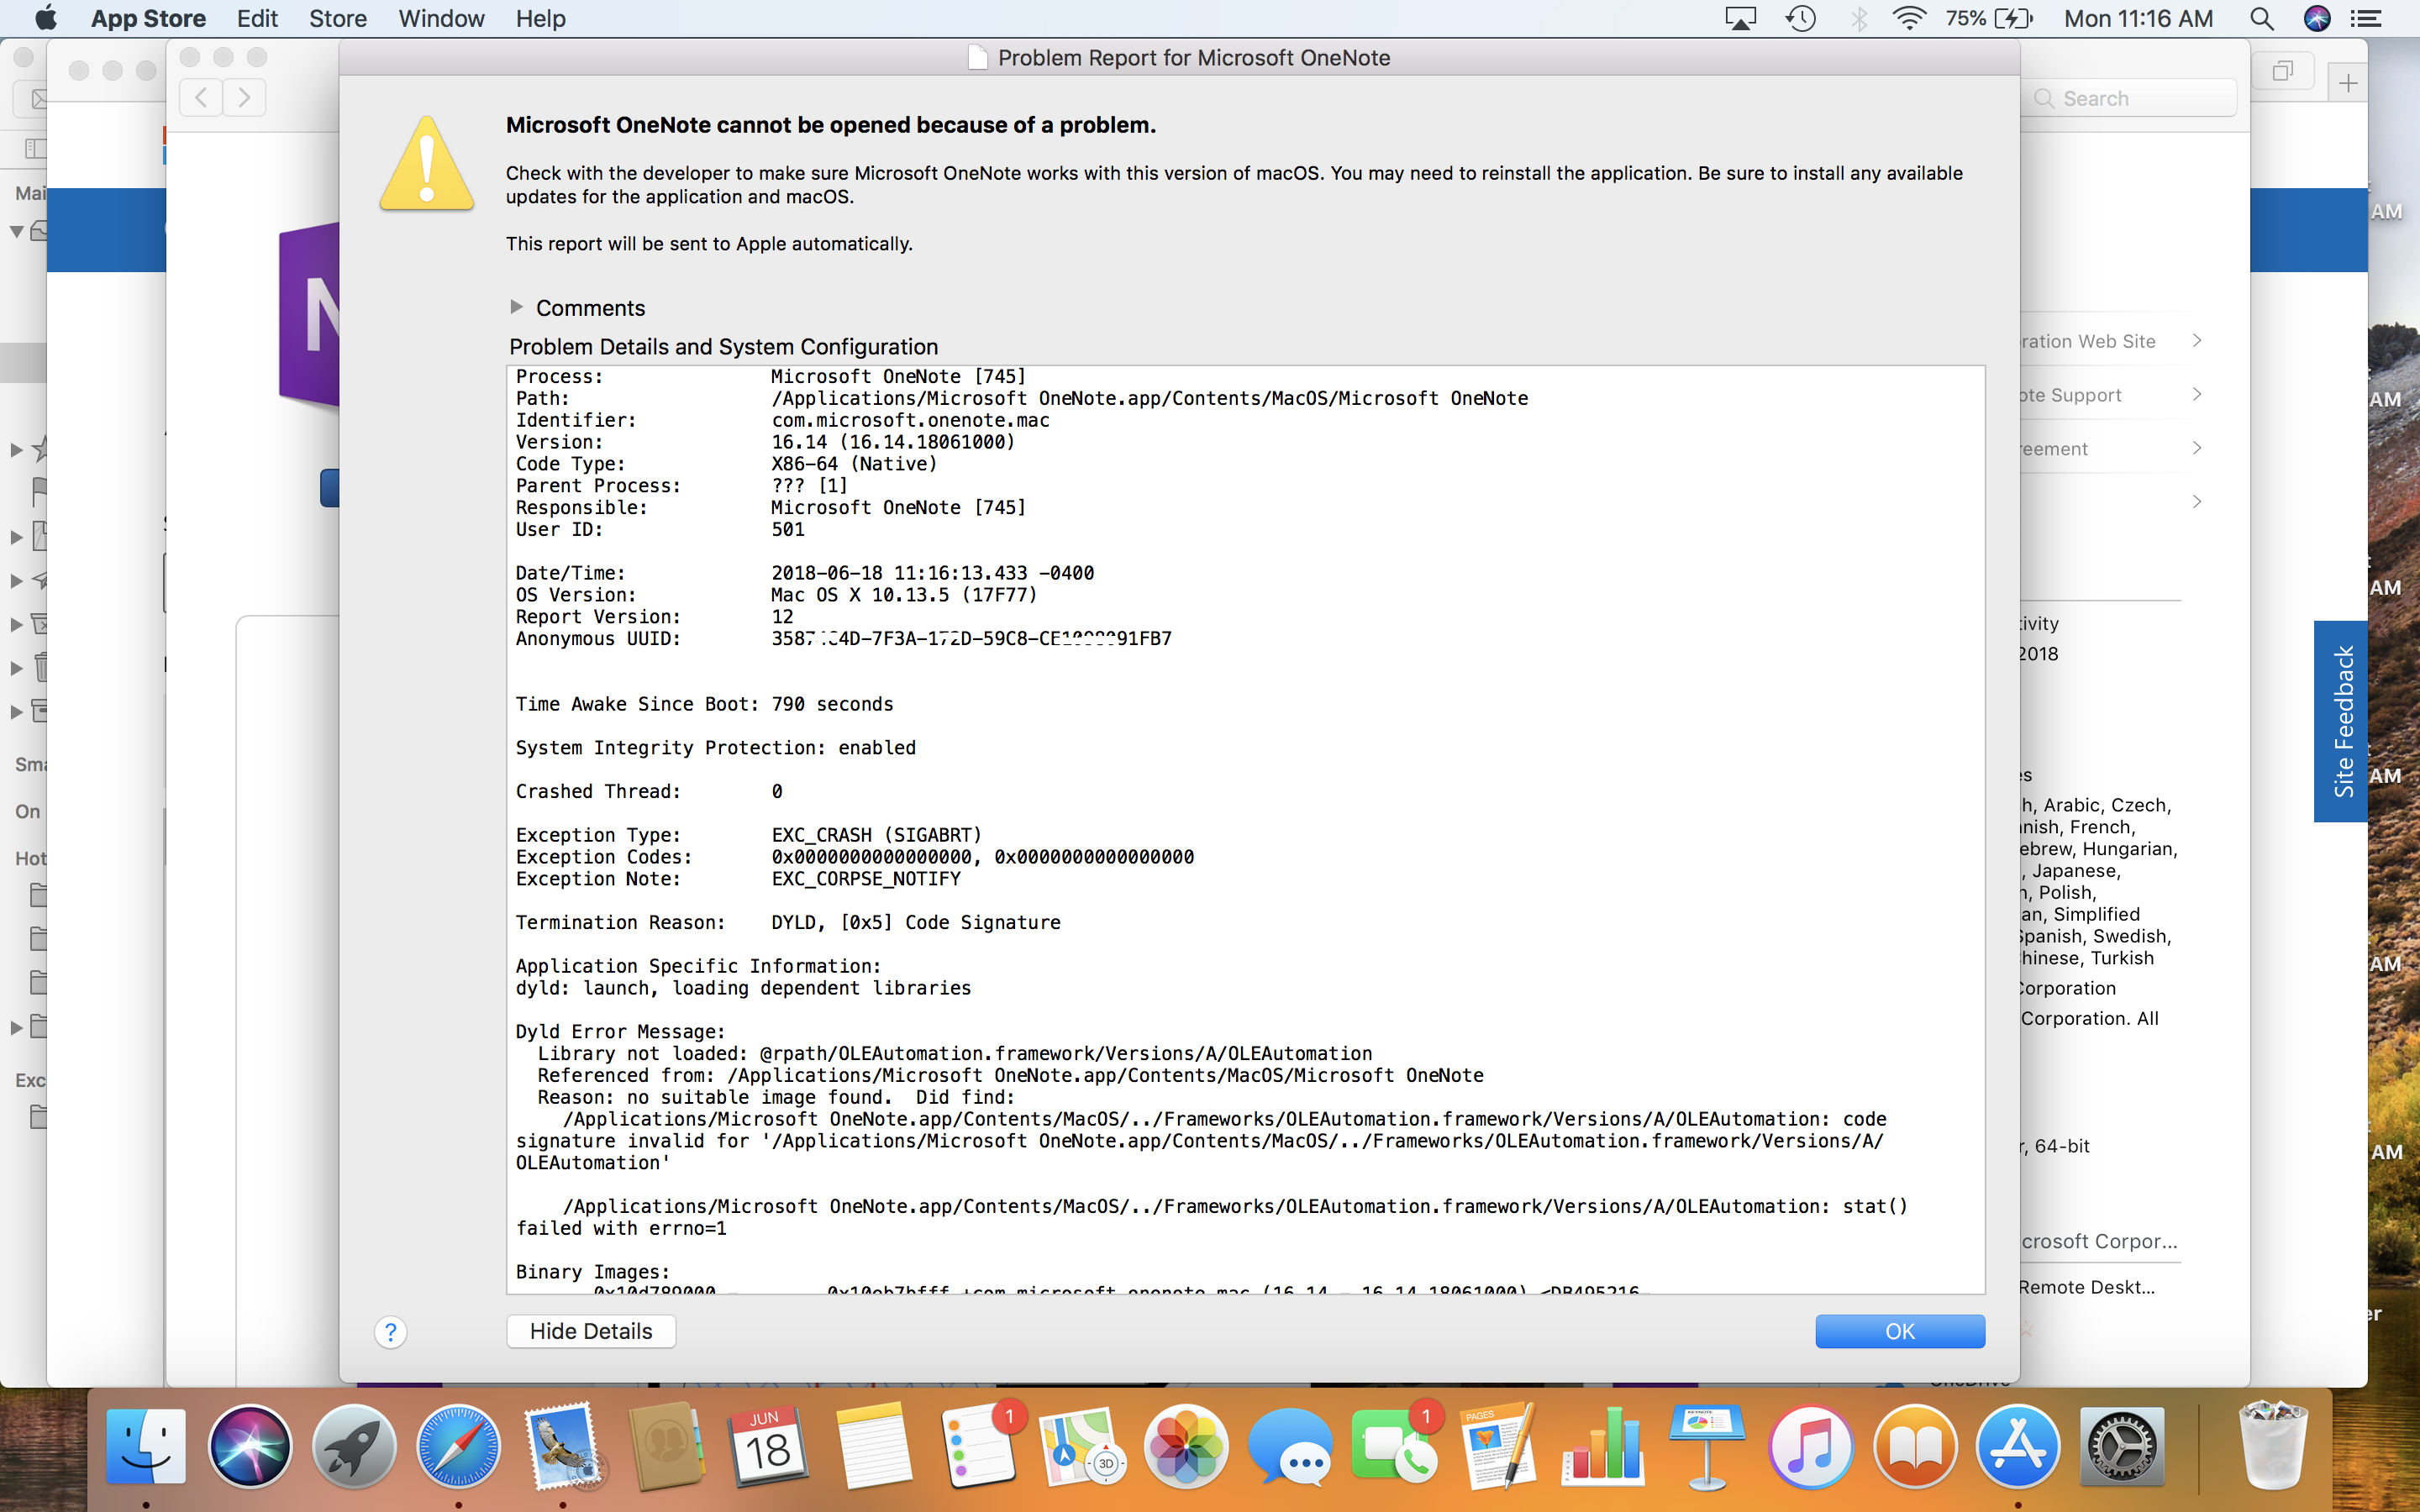Image resolution: width=2420 pixels, height=1512 pixels.
Task: Open the App Store menu
Action: click(x=148, y=18)
